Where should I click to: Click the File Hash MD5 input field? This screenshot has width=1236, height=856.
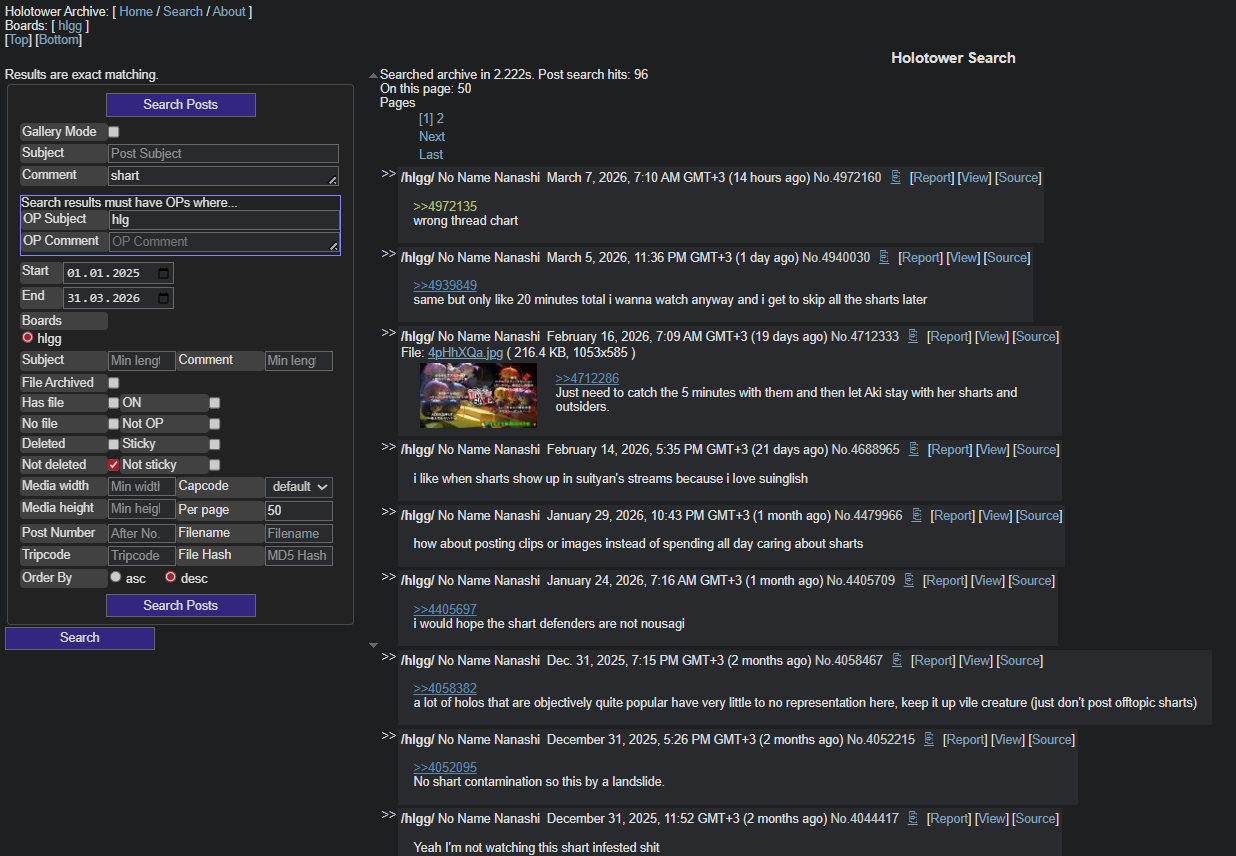click(x=299, y=556)
